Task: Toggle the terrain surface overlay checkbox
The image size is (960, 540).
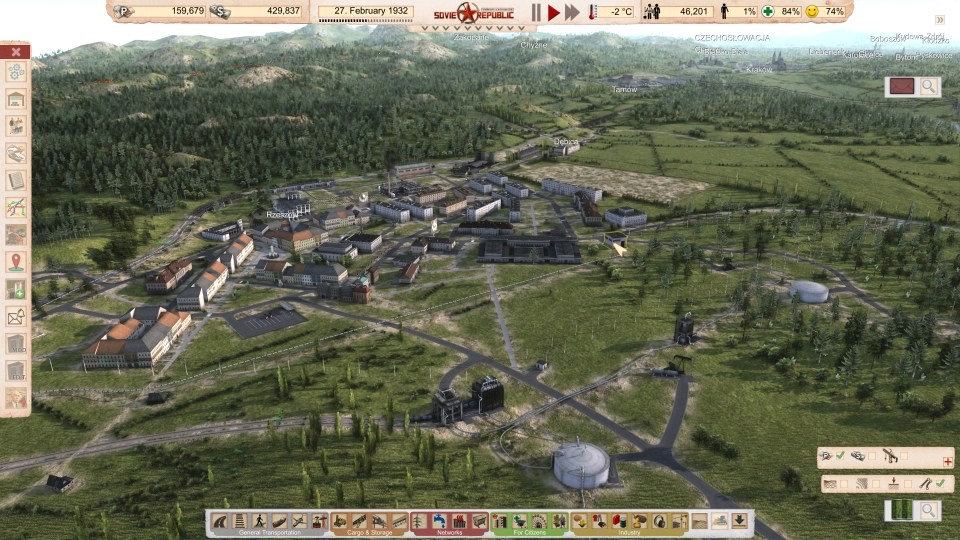Action: [844, 484]
